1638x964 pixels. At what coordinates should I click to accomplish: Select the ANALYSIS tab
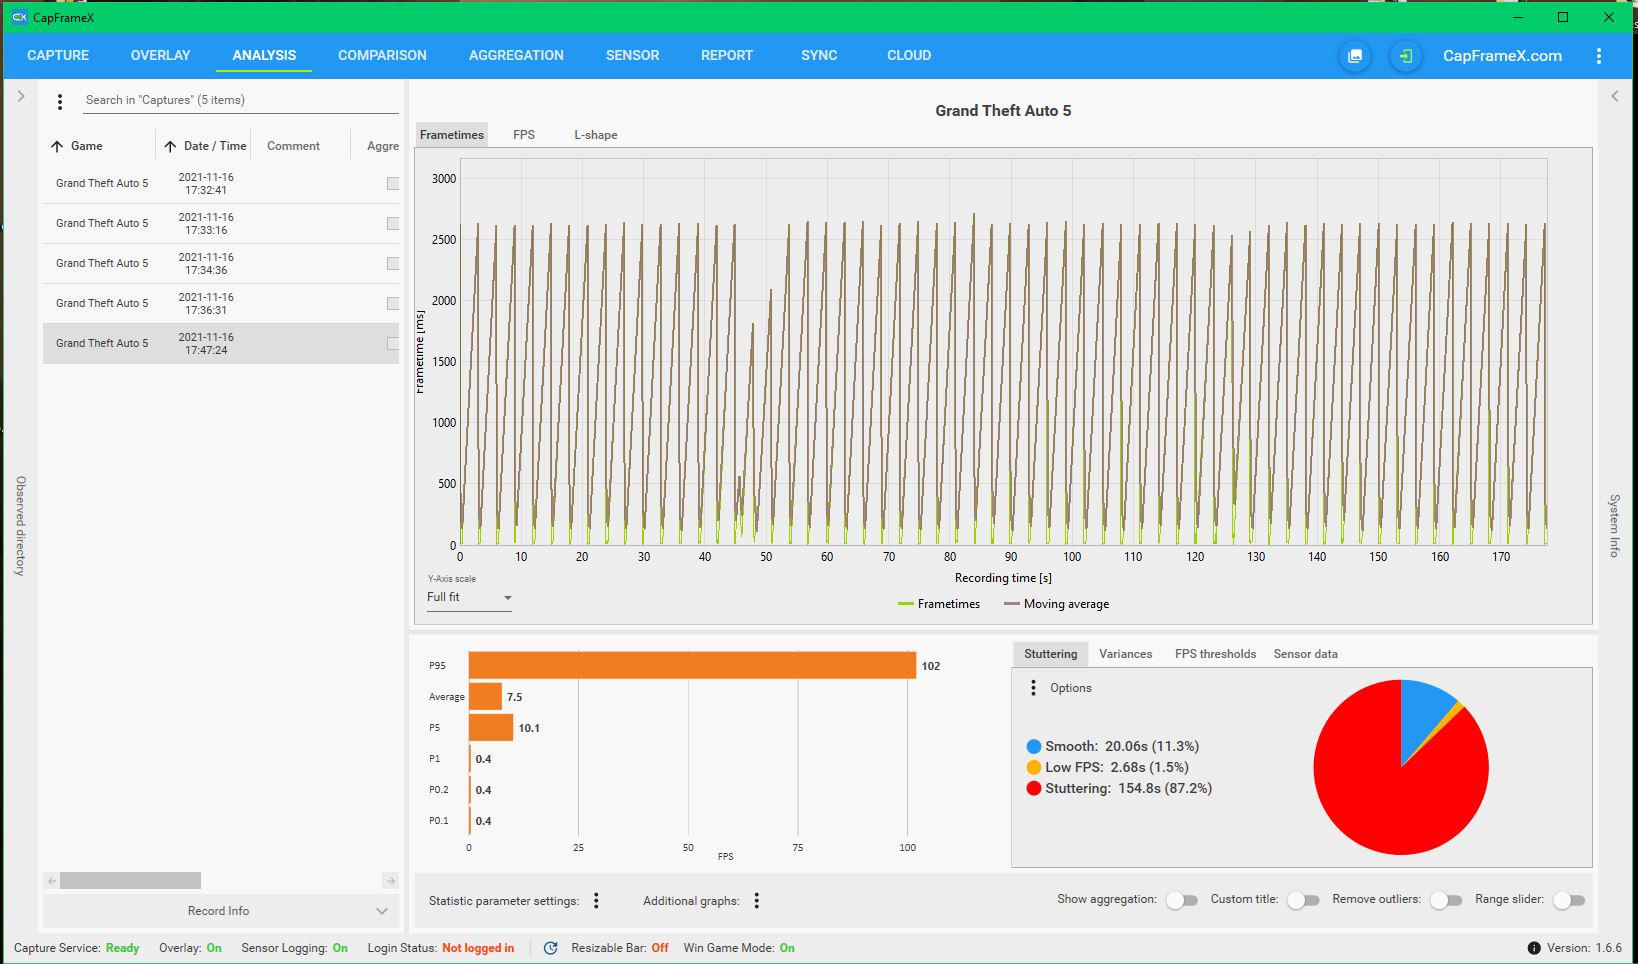click(x=264, y=55)
